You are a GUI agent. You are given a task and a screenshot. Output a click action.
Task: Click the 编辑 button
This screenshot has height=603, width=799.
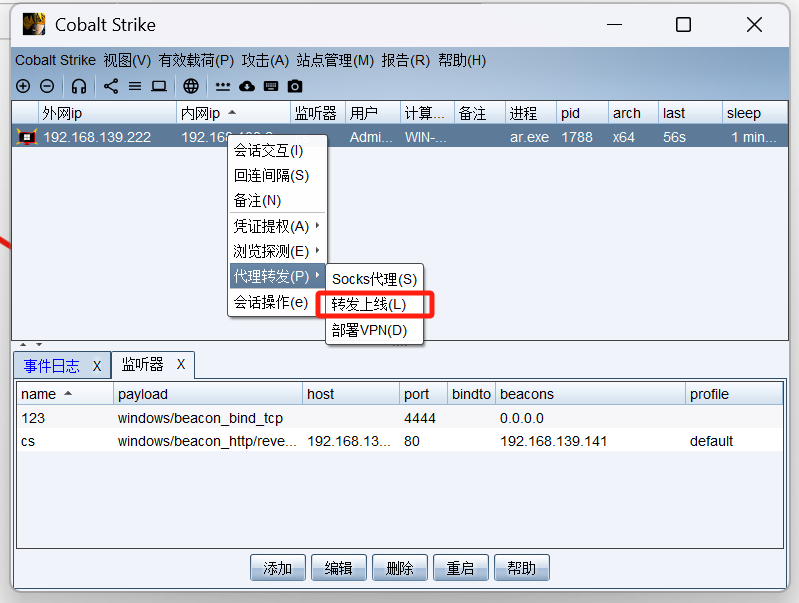tap(339, 568)
